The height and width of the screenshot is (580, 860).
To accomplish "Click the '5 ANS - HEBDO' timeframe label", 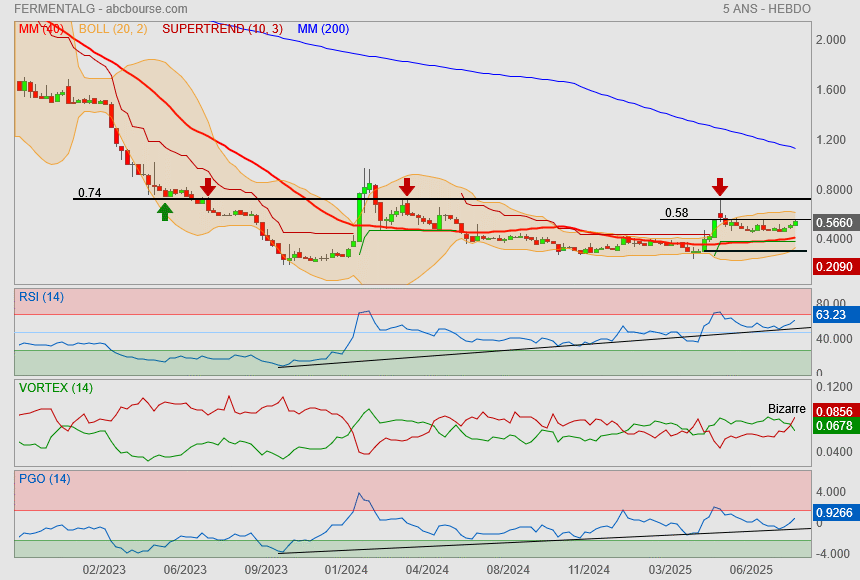I will click(x=766, y=9).
